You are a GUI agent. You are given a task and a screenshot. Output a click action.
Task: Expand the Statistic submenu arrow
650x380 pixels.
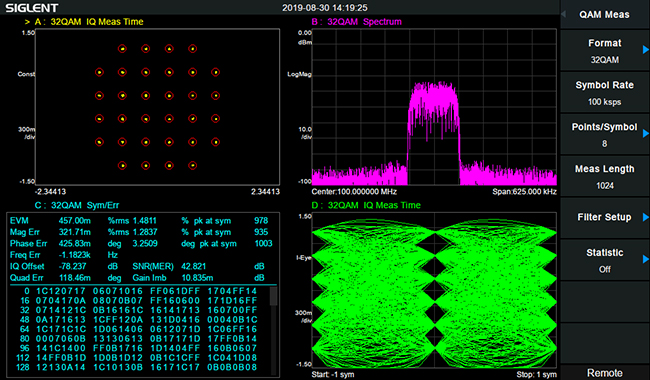(645, 259)
